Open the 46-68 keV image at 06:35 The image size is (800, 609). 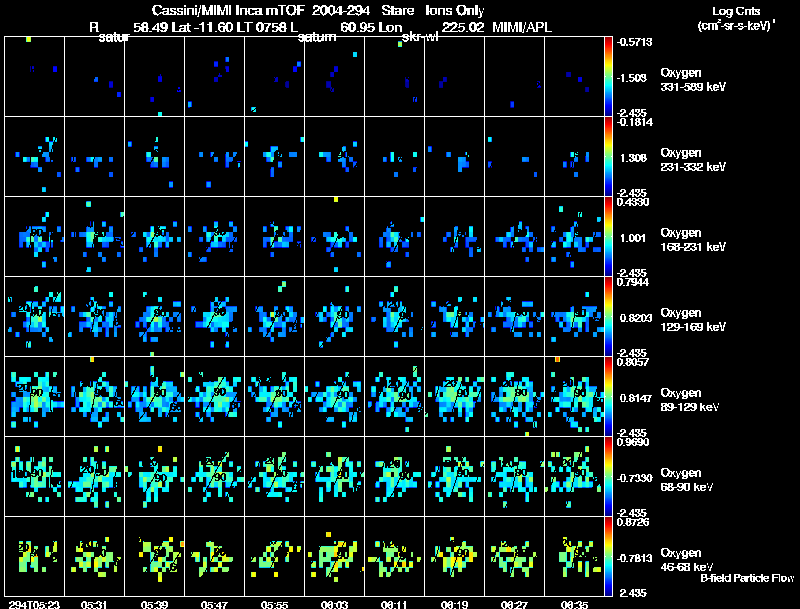[574, 557]
